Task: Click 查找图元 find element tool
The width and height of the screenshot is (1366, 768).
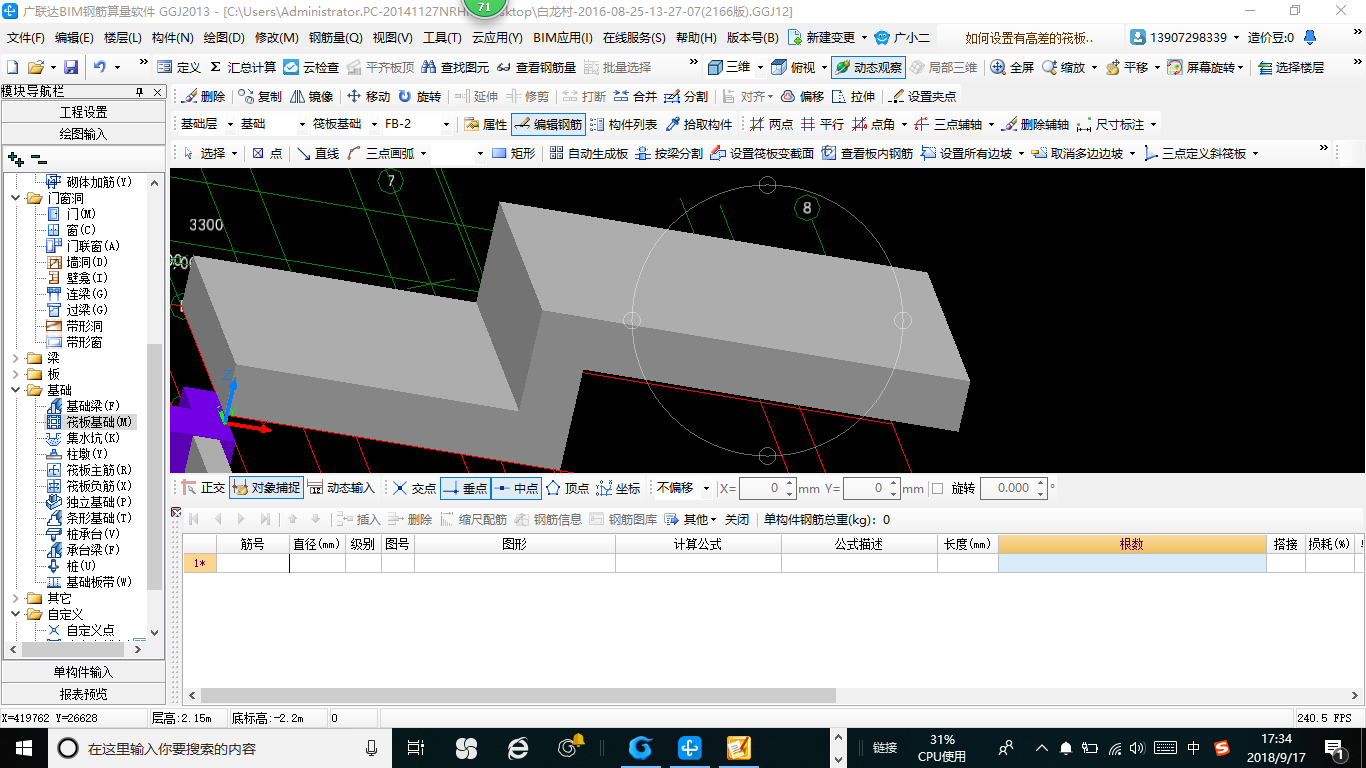Action: tap(455, 67)
